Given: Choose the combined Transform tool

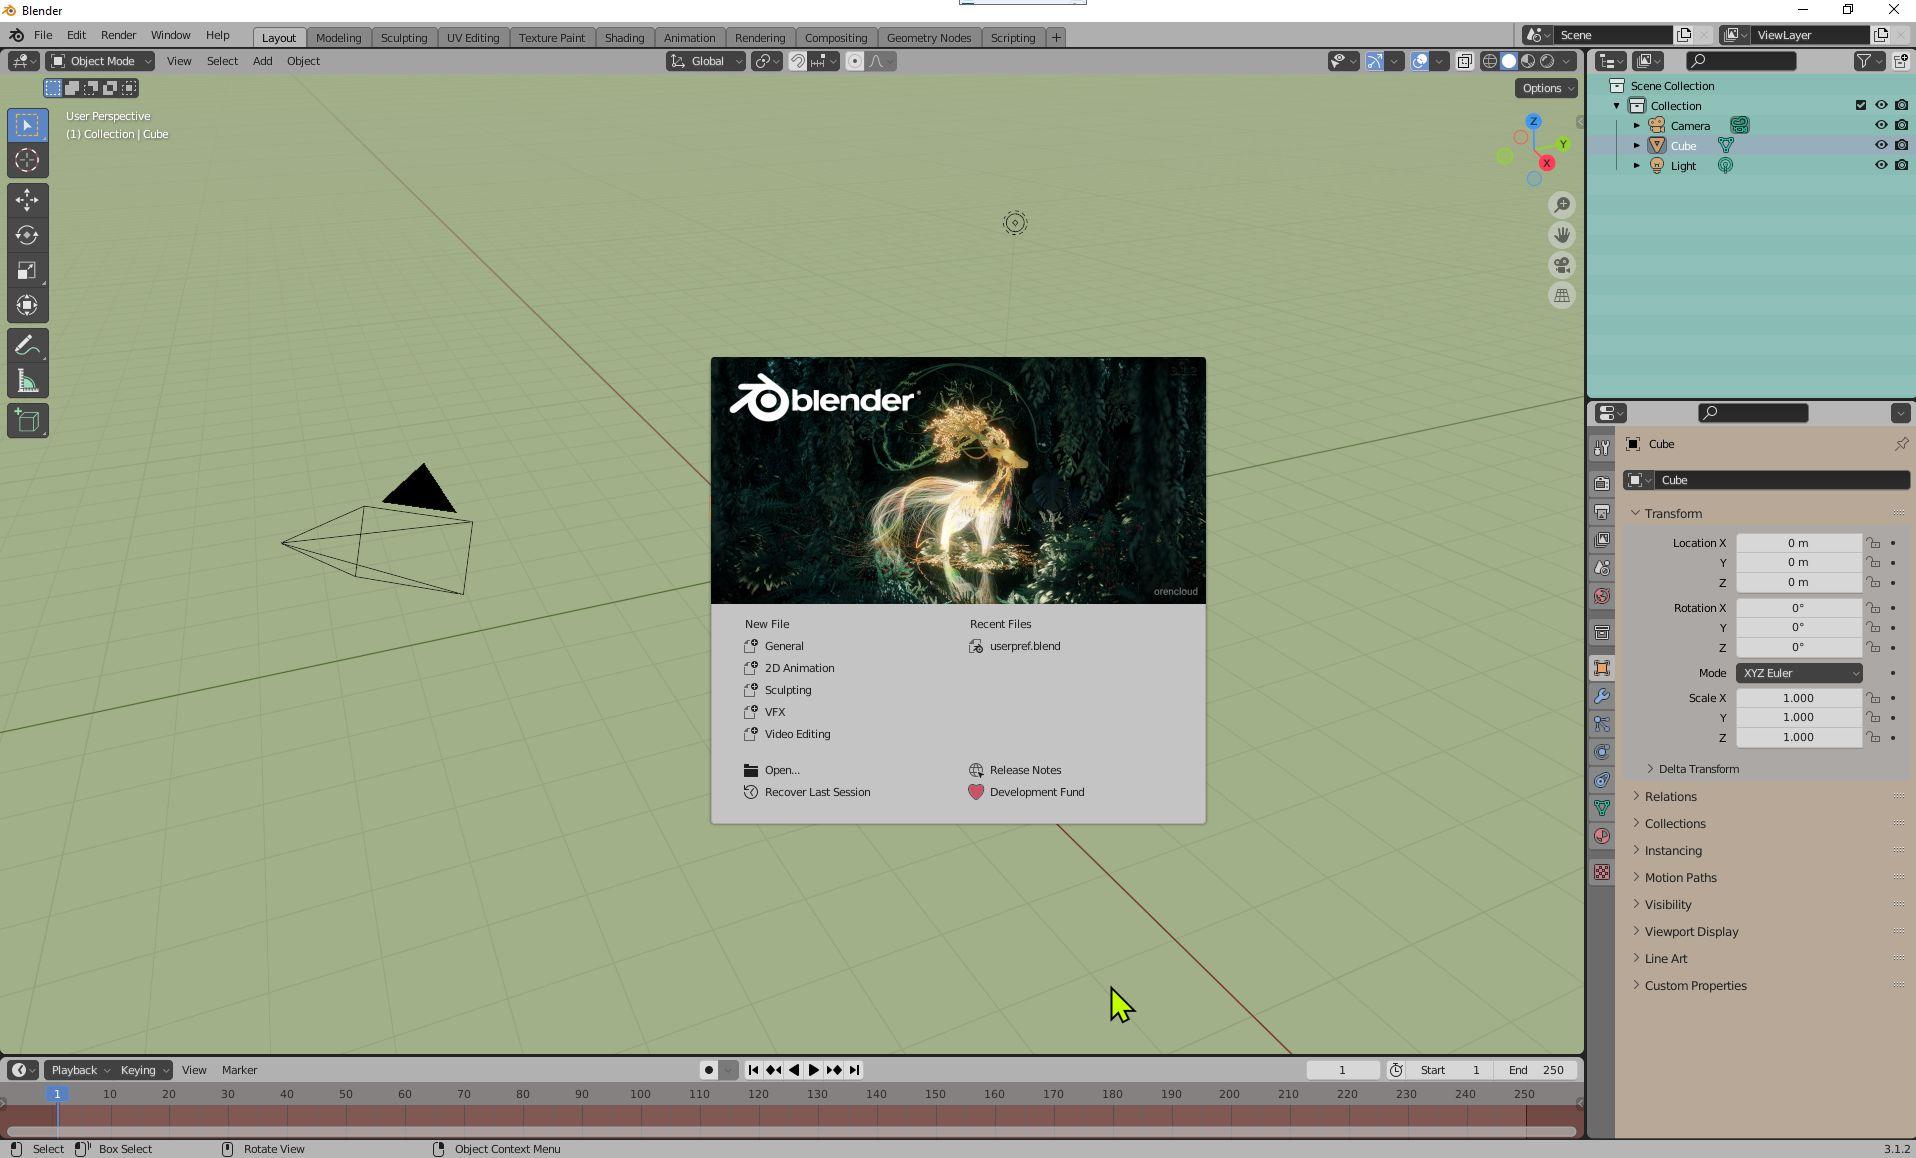Looking at the screenshot, I should [x=27, y=305].
